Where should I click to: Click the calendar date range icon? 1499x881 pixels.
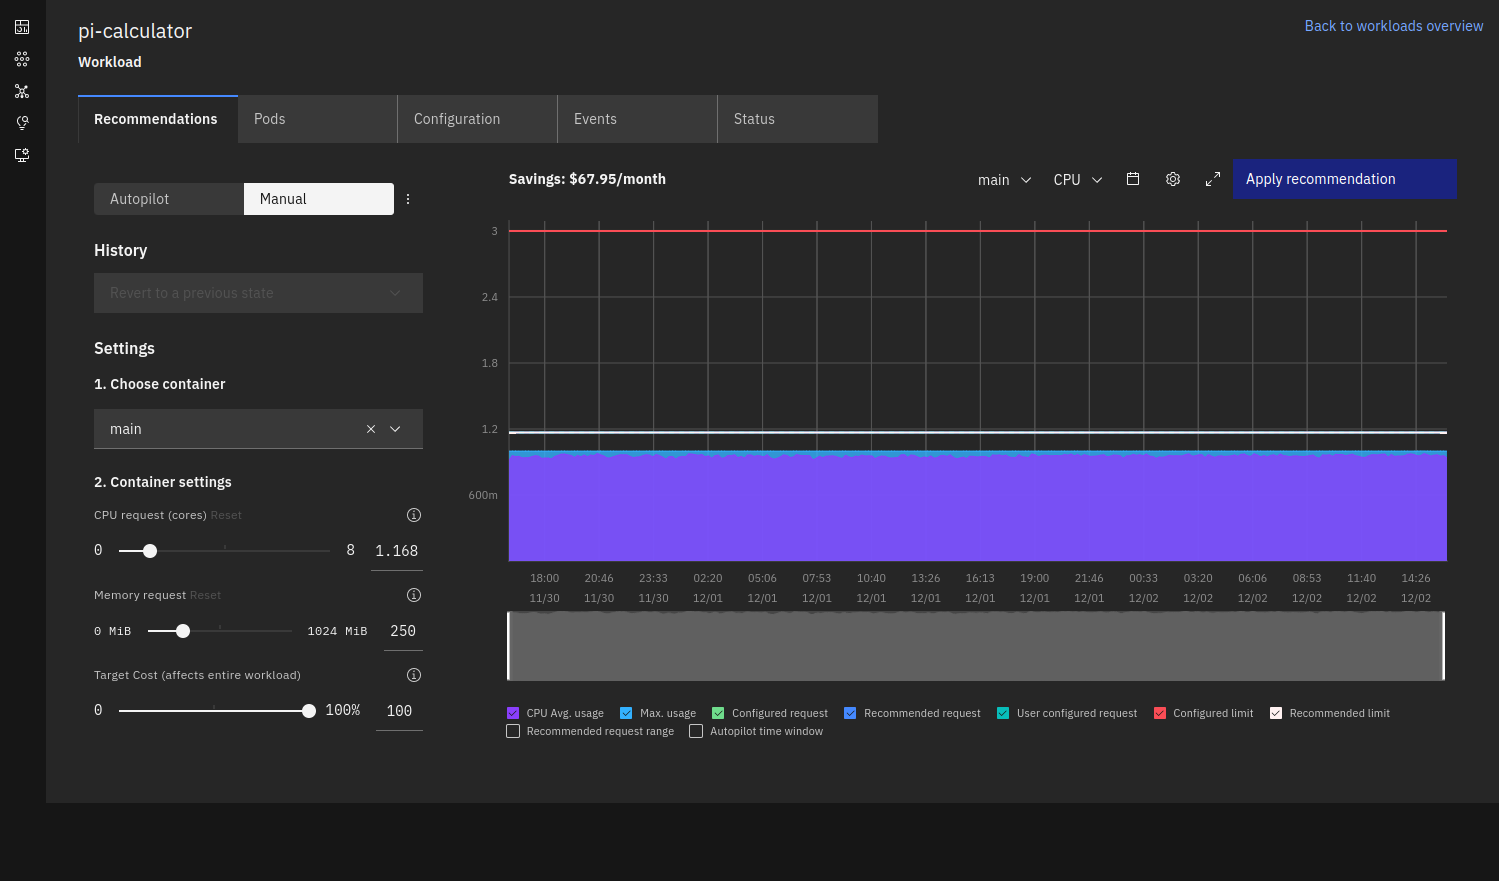point(1133,179)
